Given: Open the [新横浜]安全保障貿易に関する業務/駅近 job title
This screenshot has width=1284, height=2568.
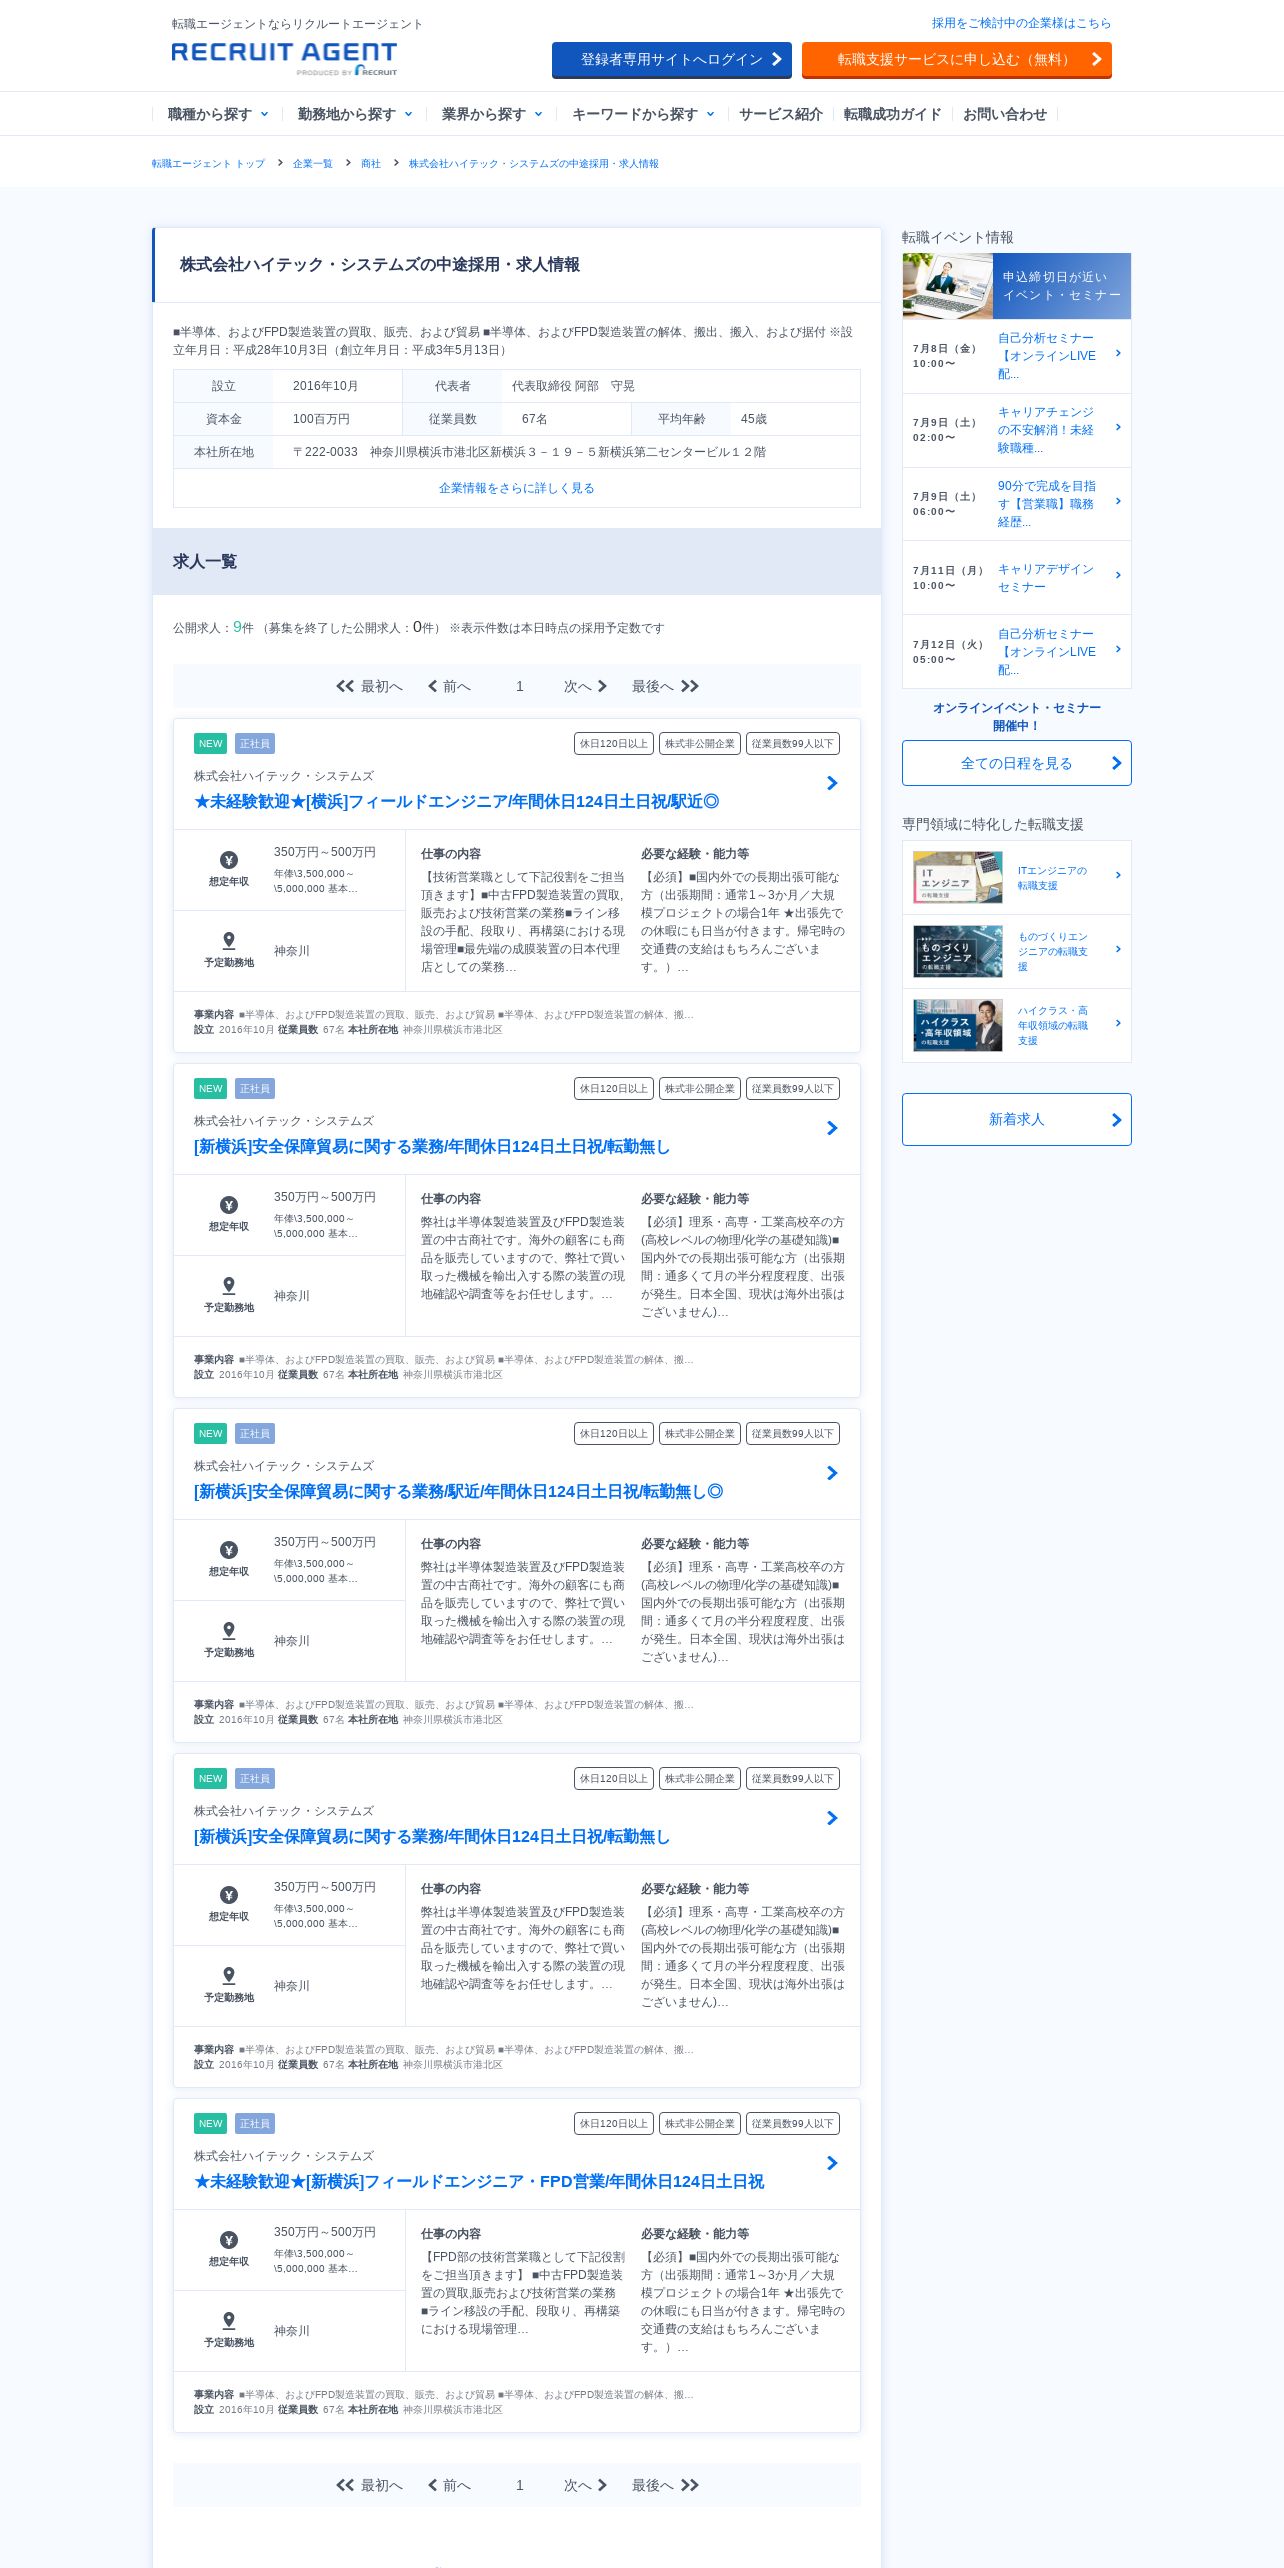Looking at the screenshot, I should pyautogui.click(x=458, y=1491).
